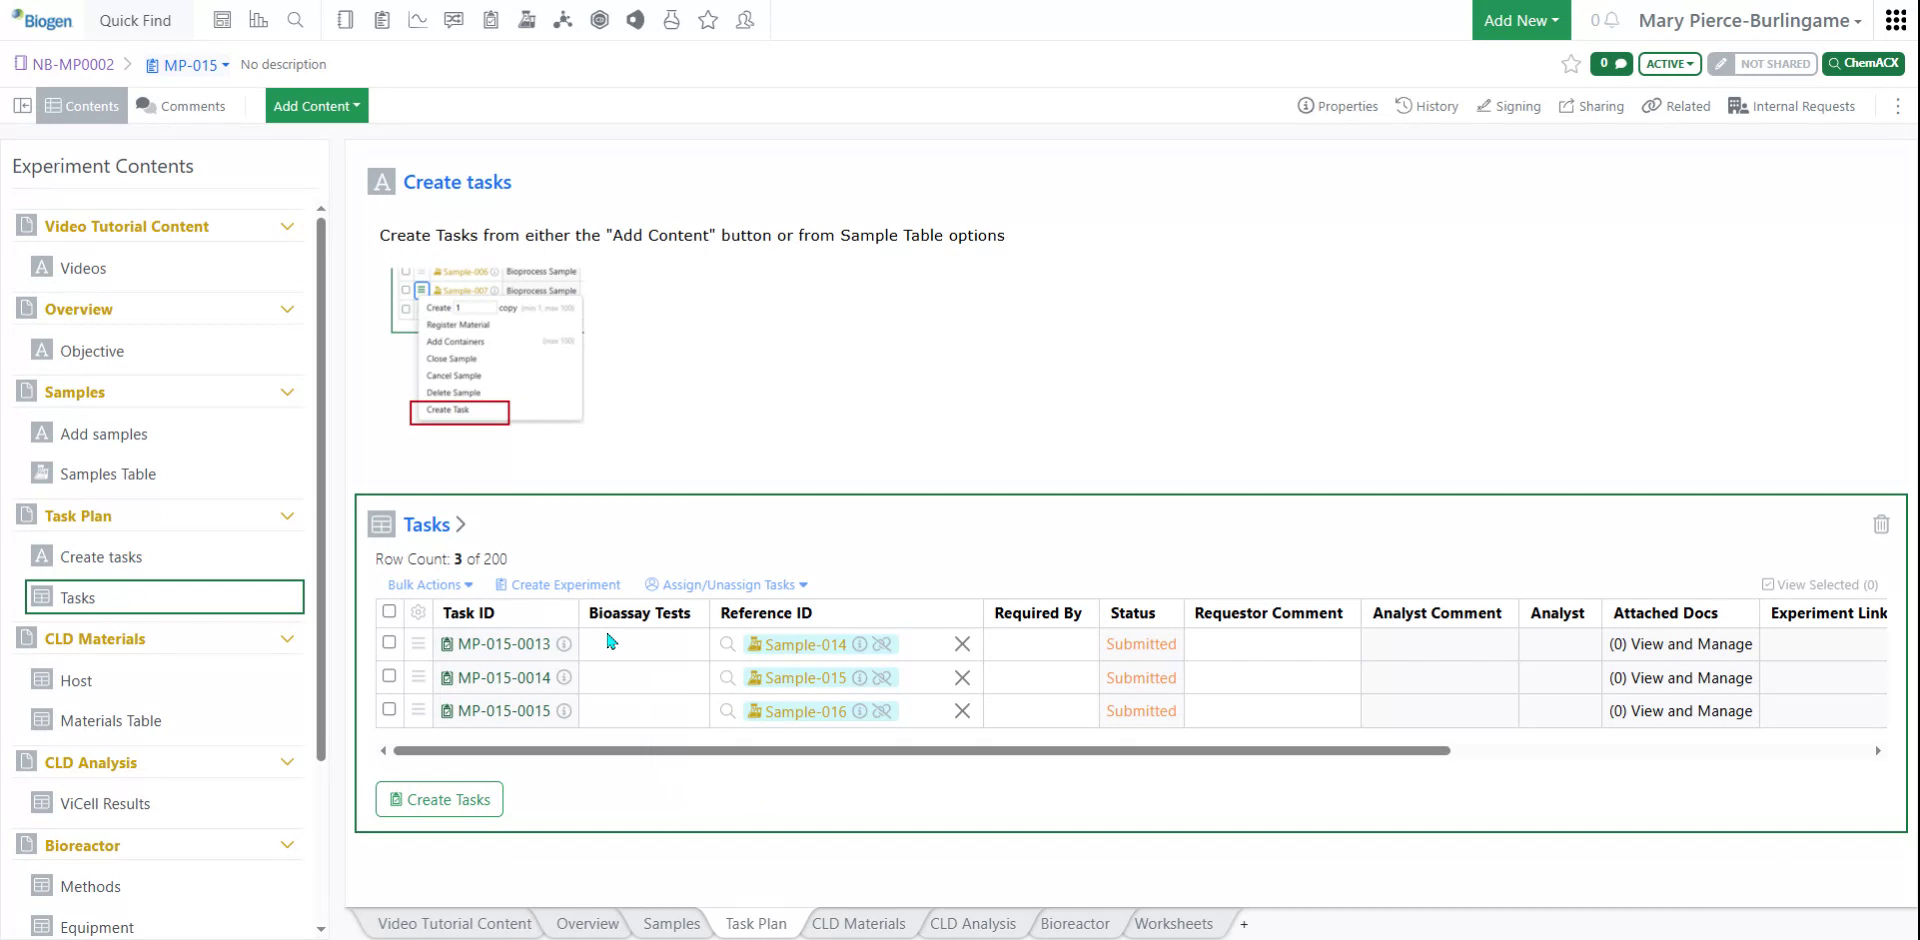
Task: Open the molecule/structure tool icon
Action: (x=563, y=19)
